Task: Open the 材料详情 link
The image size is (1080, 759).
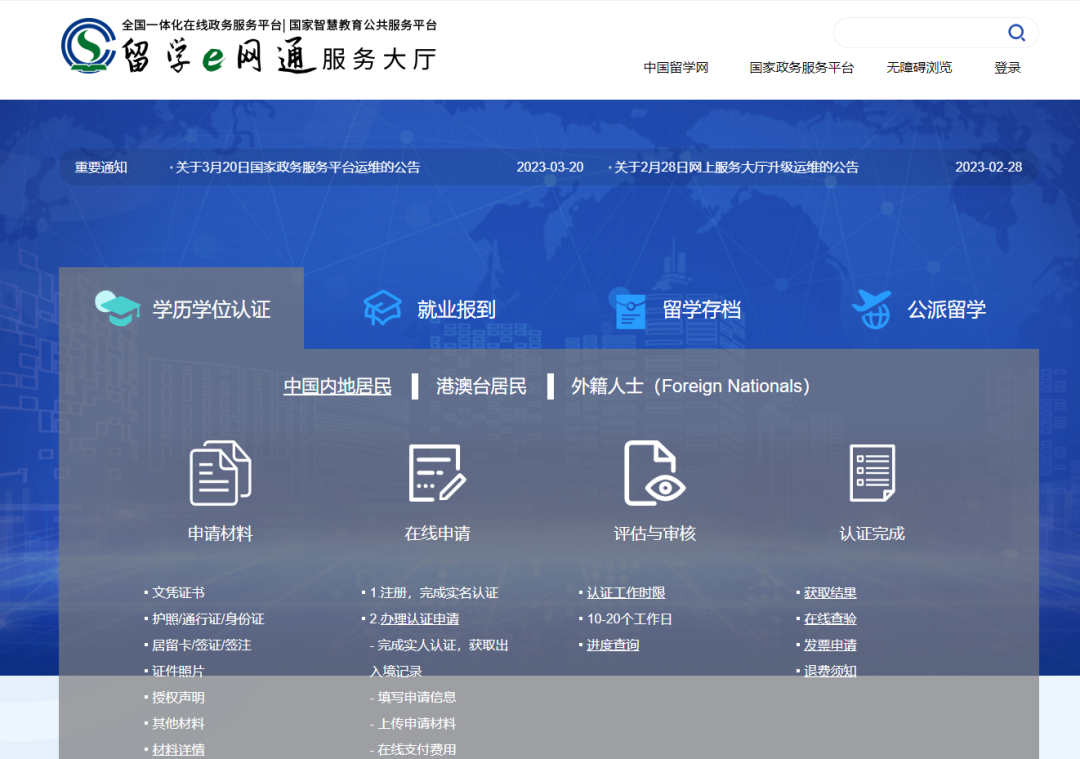Action: tap(178, 749)
